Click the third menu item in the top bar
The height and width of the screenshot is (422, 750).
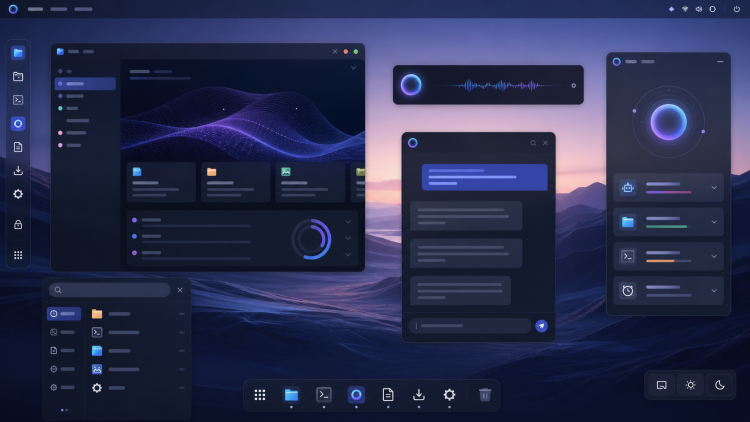pos(83,9)
